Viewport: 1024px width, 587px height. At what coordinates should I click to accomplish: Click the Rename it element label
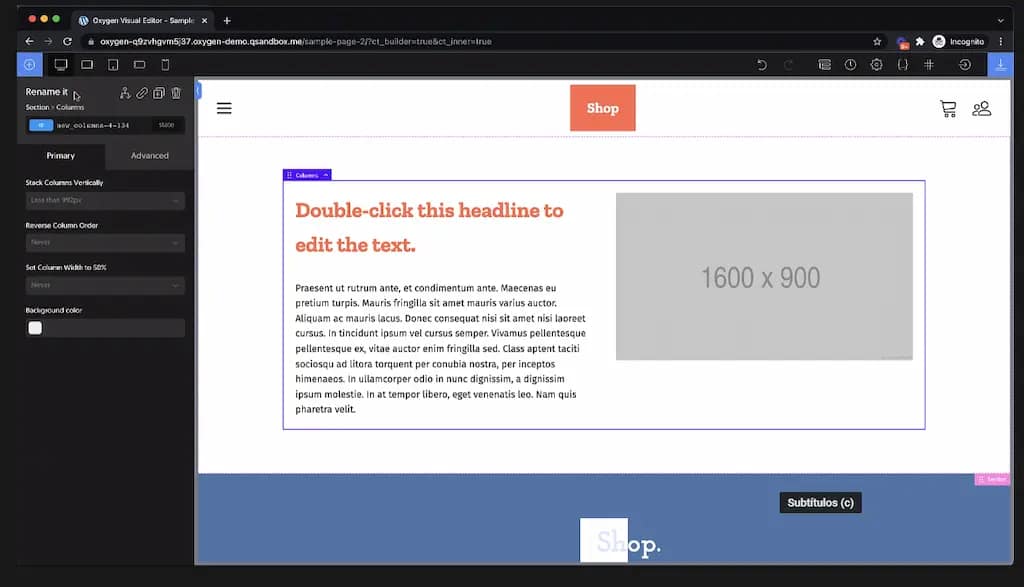point(46,91)
